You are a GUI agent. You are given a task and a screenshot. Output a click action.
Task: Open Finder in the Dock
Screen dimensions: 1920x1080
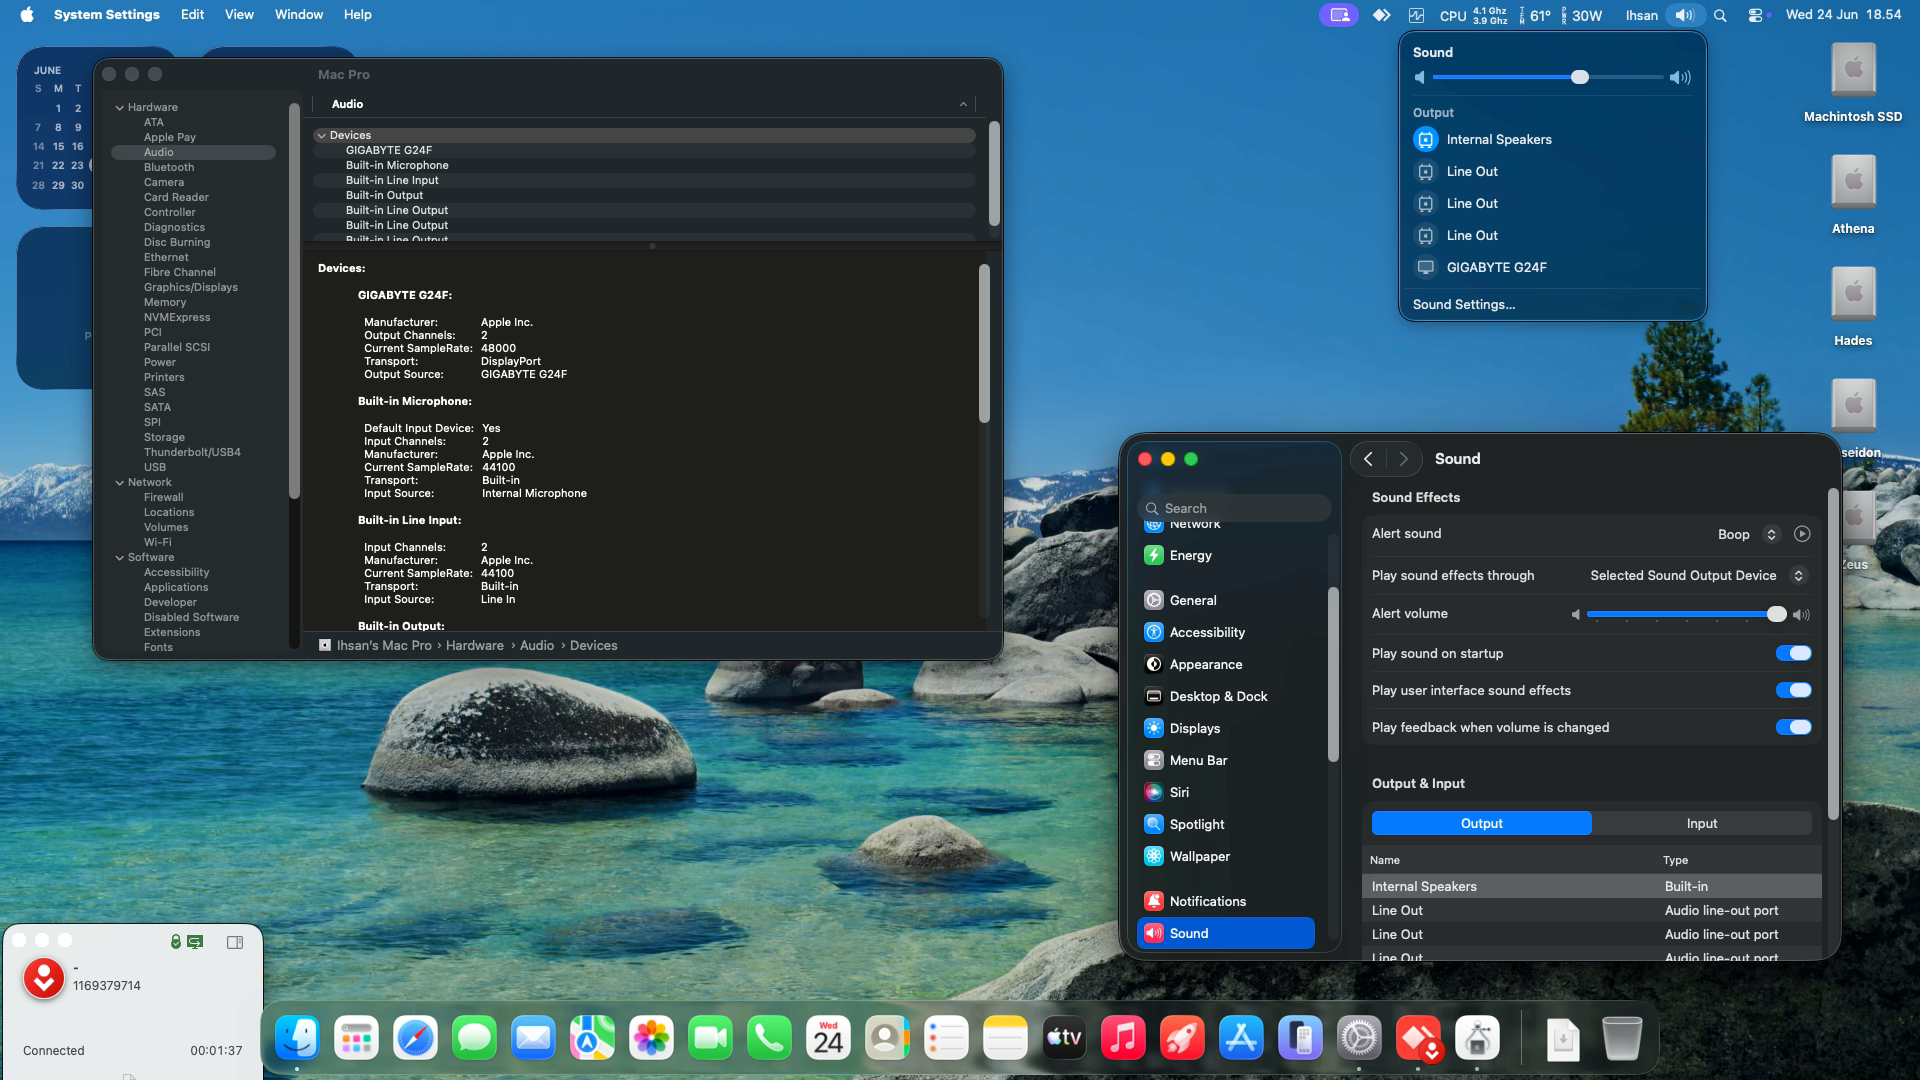click(298, 1039)
